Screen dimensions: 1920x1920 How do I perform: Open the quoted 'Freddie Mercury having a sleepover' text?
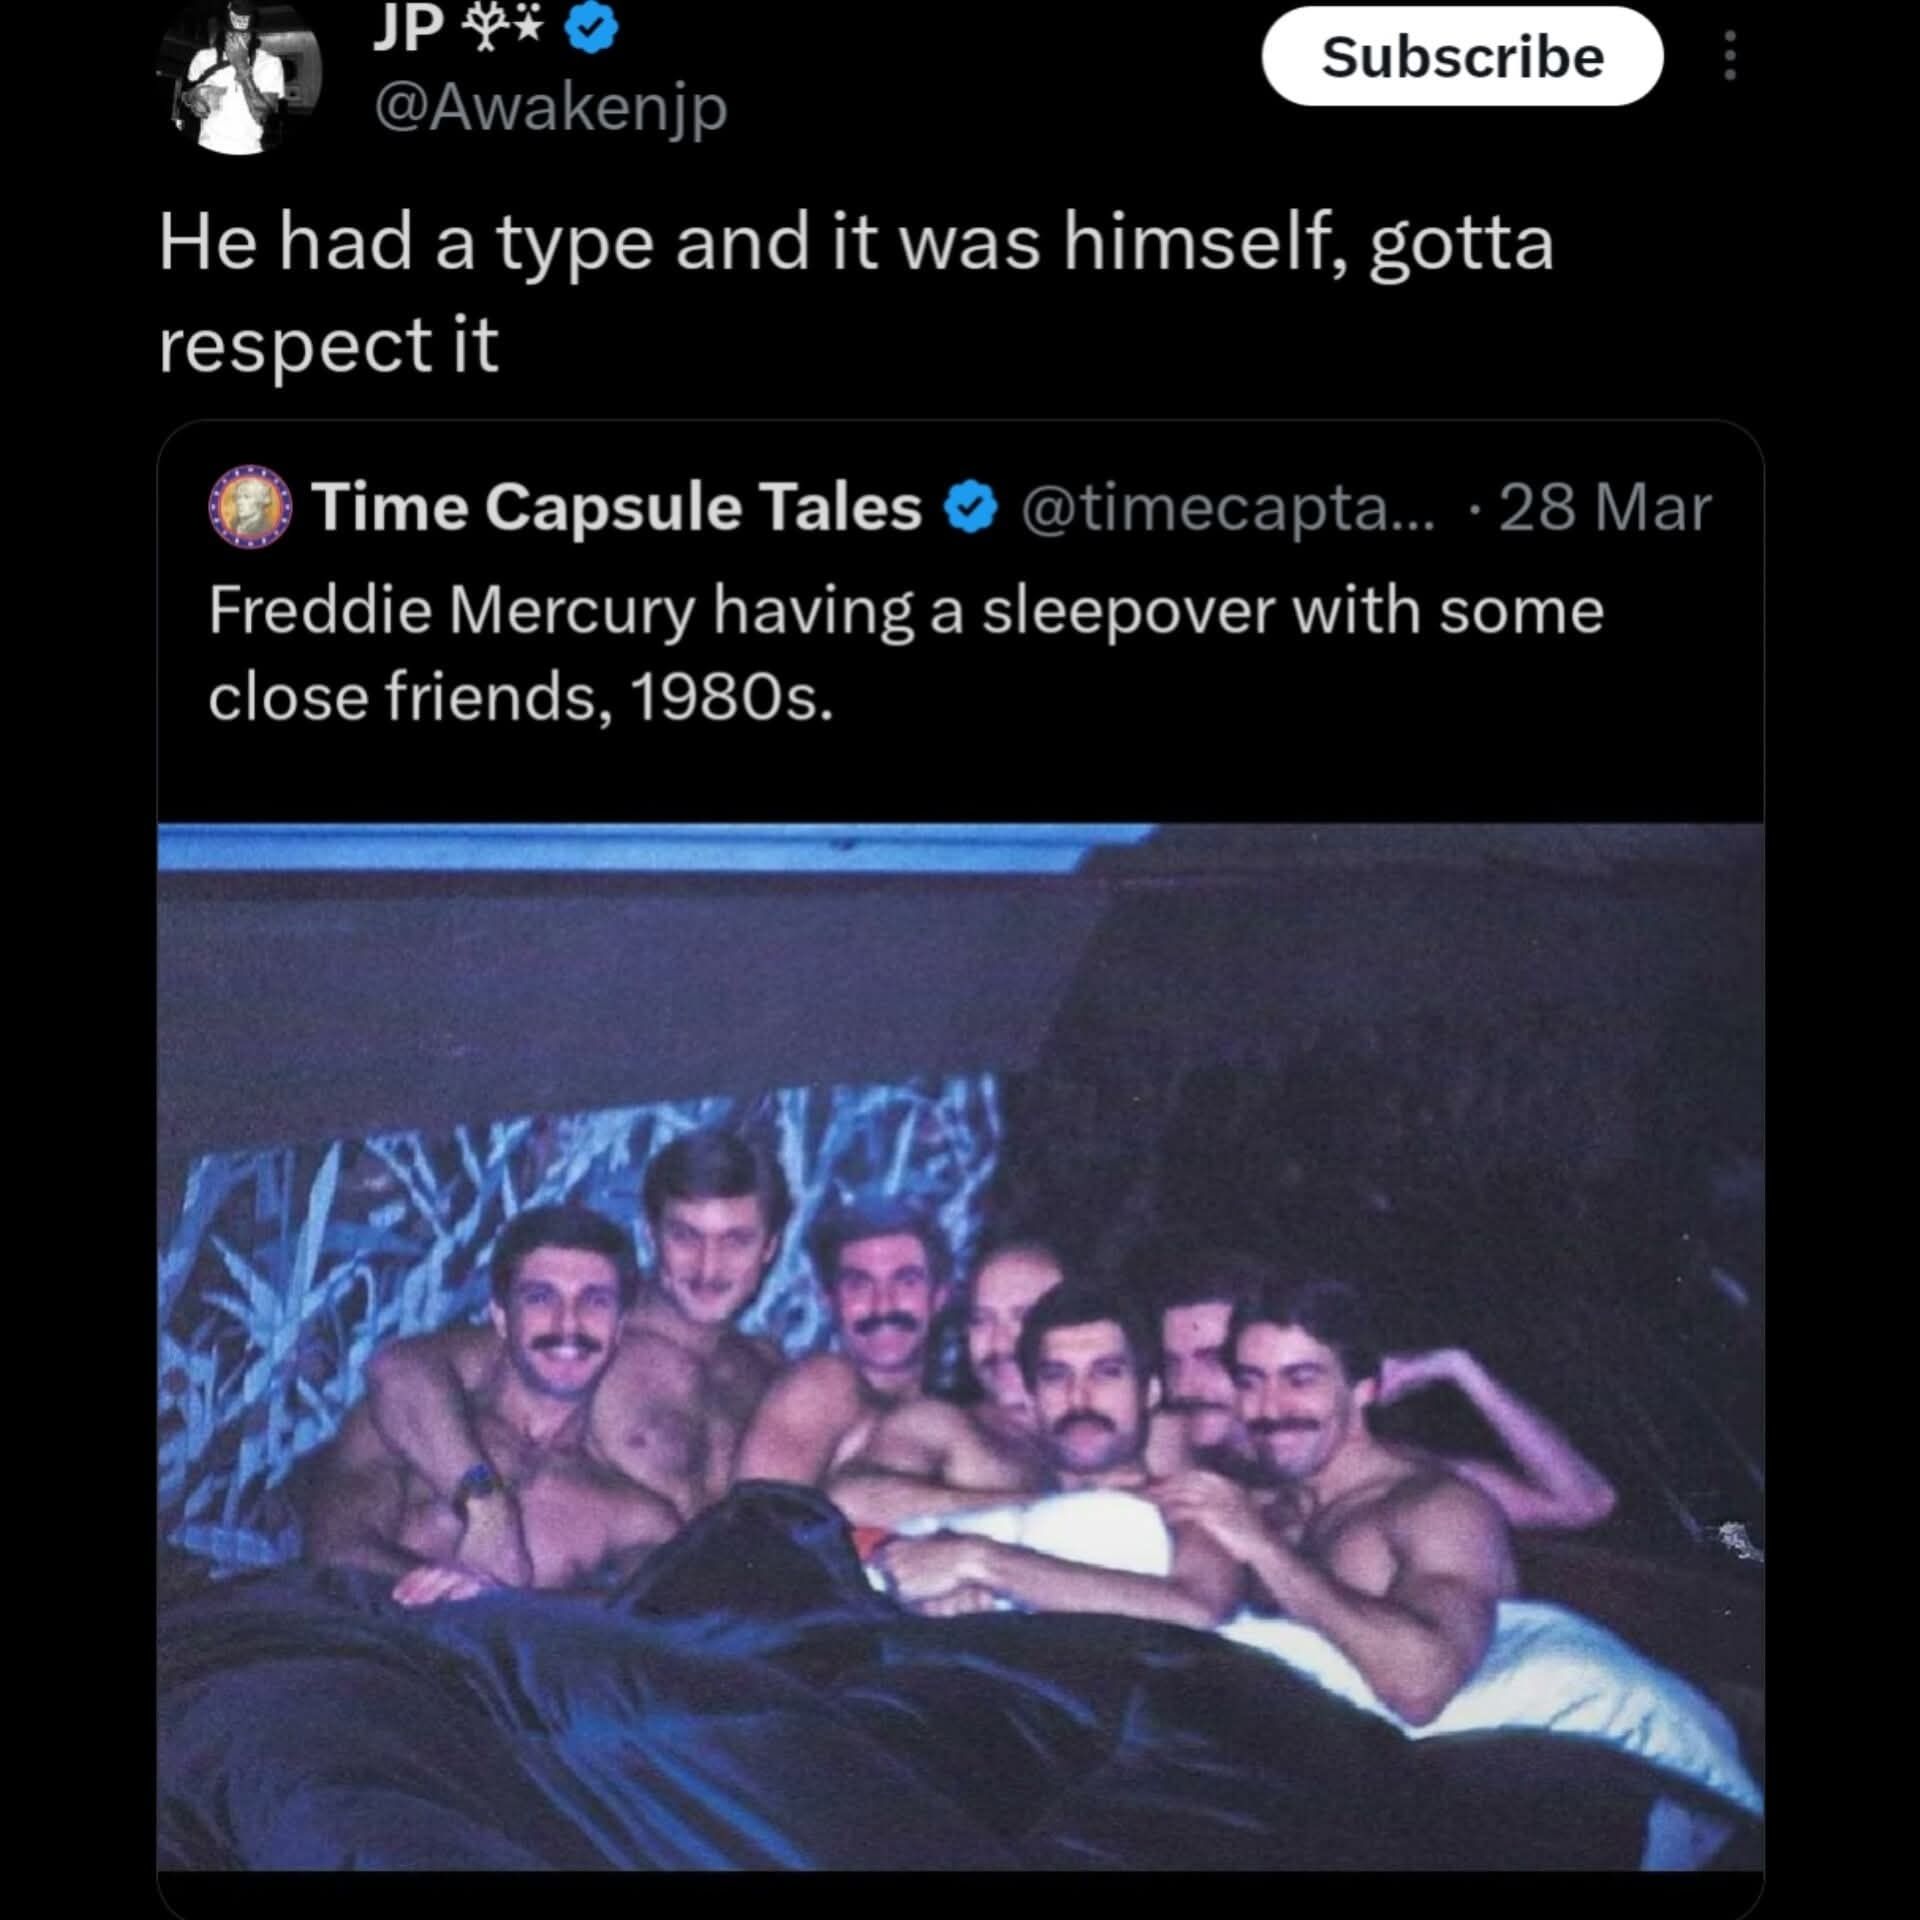[x=905, y=610]
